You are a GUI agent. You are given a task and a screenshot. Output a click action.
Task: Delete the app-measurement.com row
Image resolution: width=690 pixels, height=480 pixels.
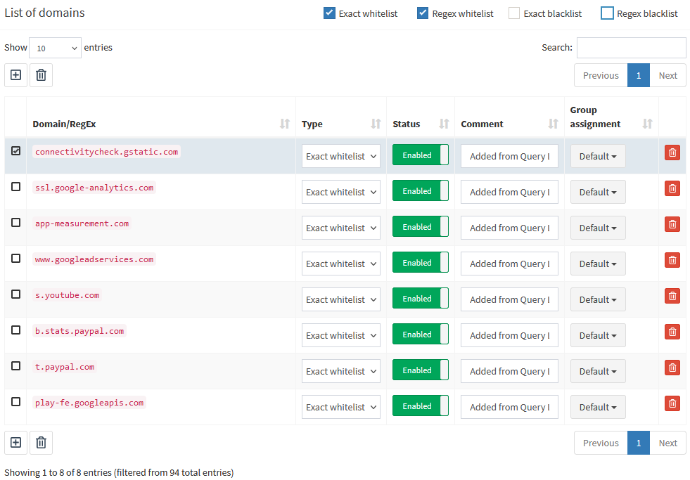click(x=672, y=225)
